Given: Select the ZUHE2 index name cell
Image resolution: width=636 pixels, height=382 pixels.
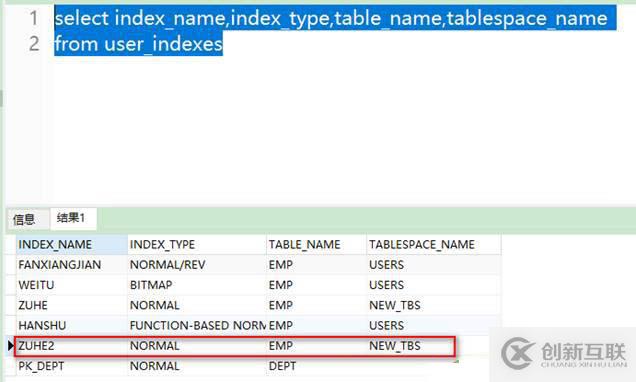Looking at the screenshot, I should 72,346.
